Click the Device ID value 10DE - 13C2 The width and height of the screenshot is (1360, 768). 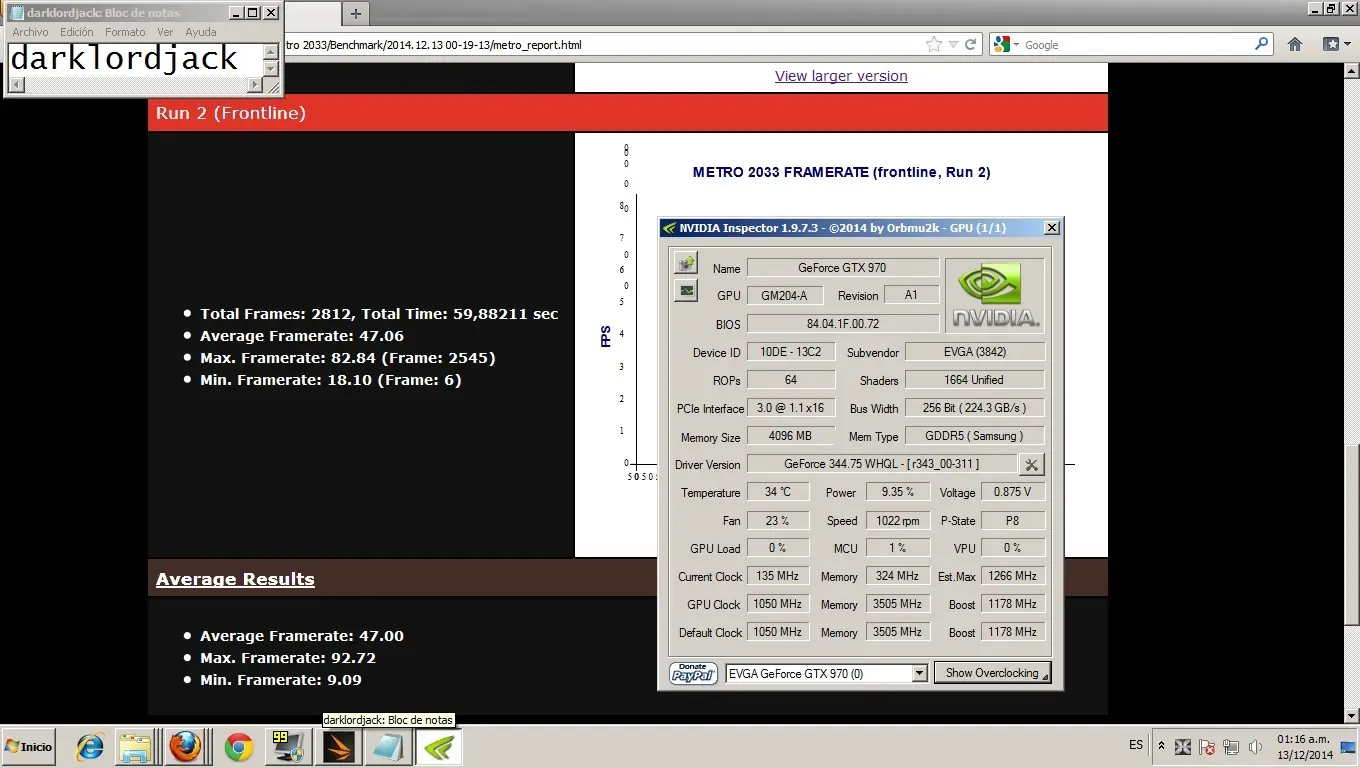[791, 351]
